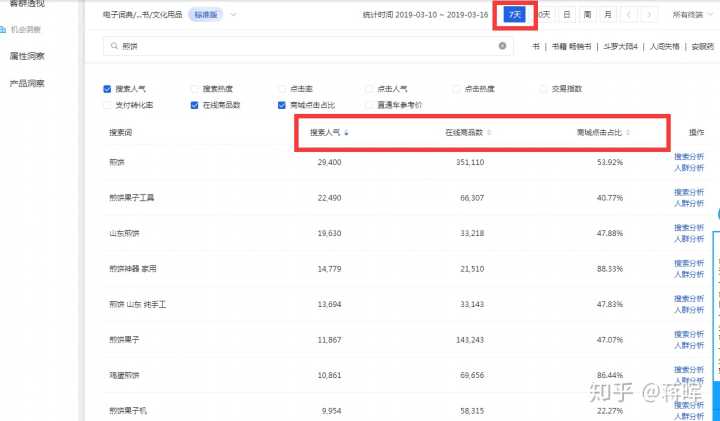Open 属性洞察 in the sidebar
This screenshot has width=720, height=421.
[x=26, y=57]
